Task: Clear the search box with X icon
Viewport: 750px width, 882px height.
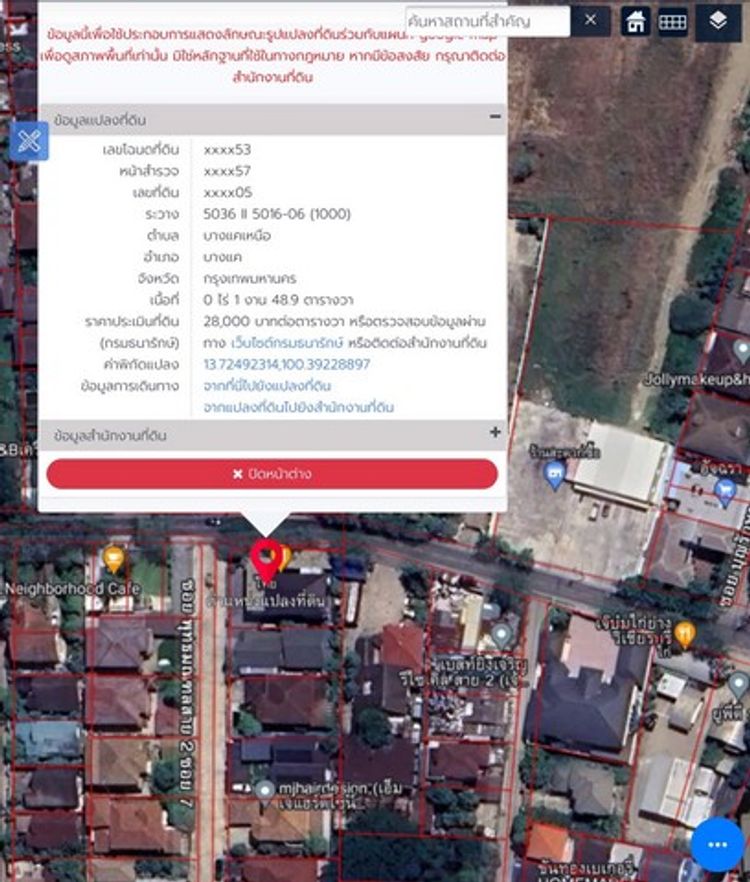Action: pyautogui.click(x=590, y=20)
